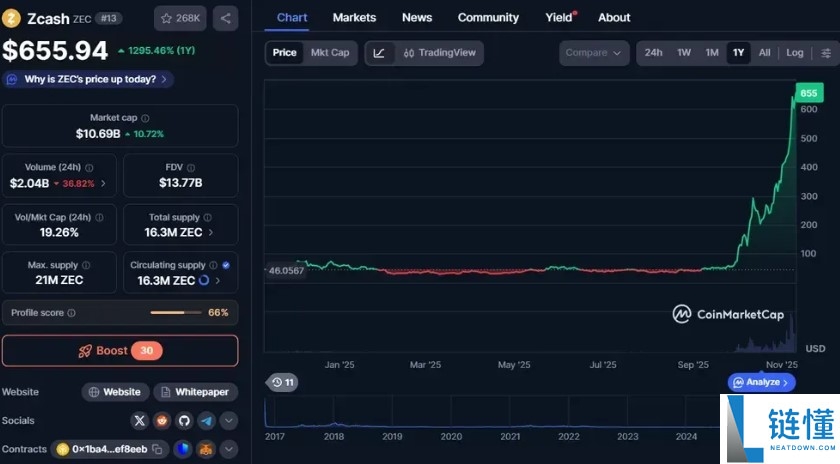Click the 655 current price marker
Viewport: 840px width, 464px height.
click(x=809, y=93)
